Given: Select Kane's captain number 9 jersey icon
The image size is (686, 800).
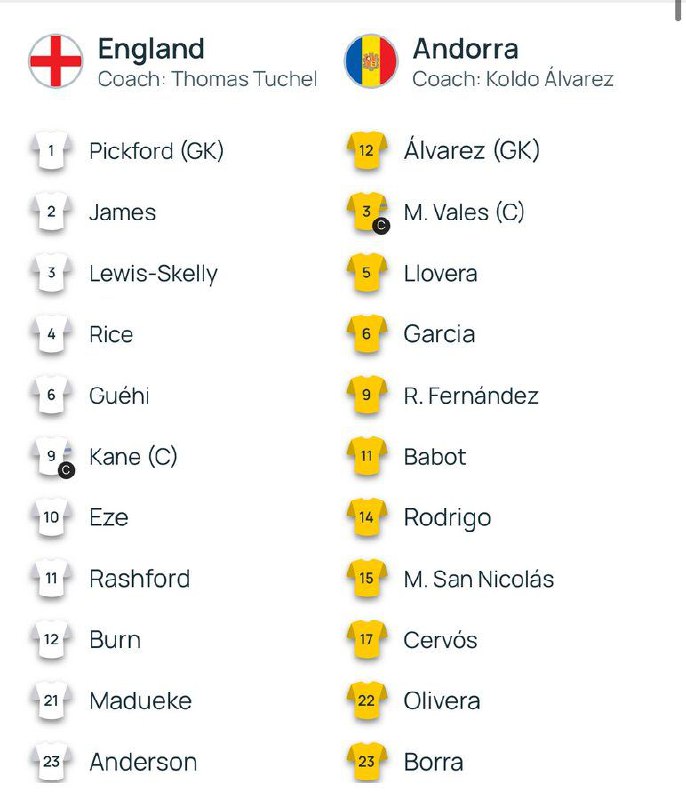Looking at the screenshot, I should [x=52, y=457].
